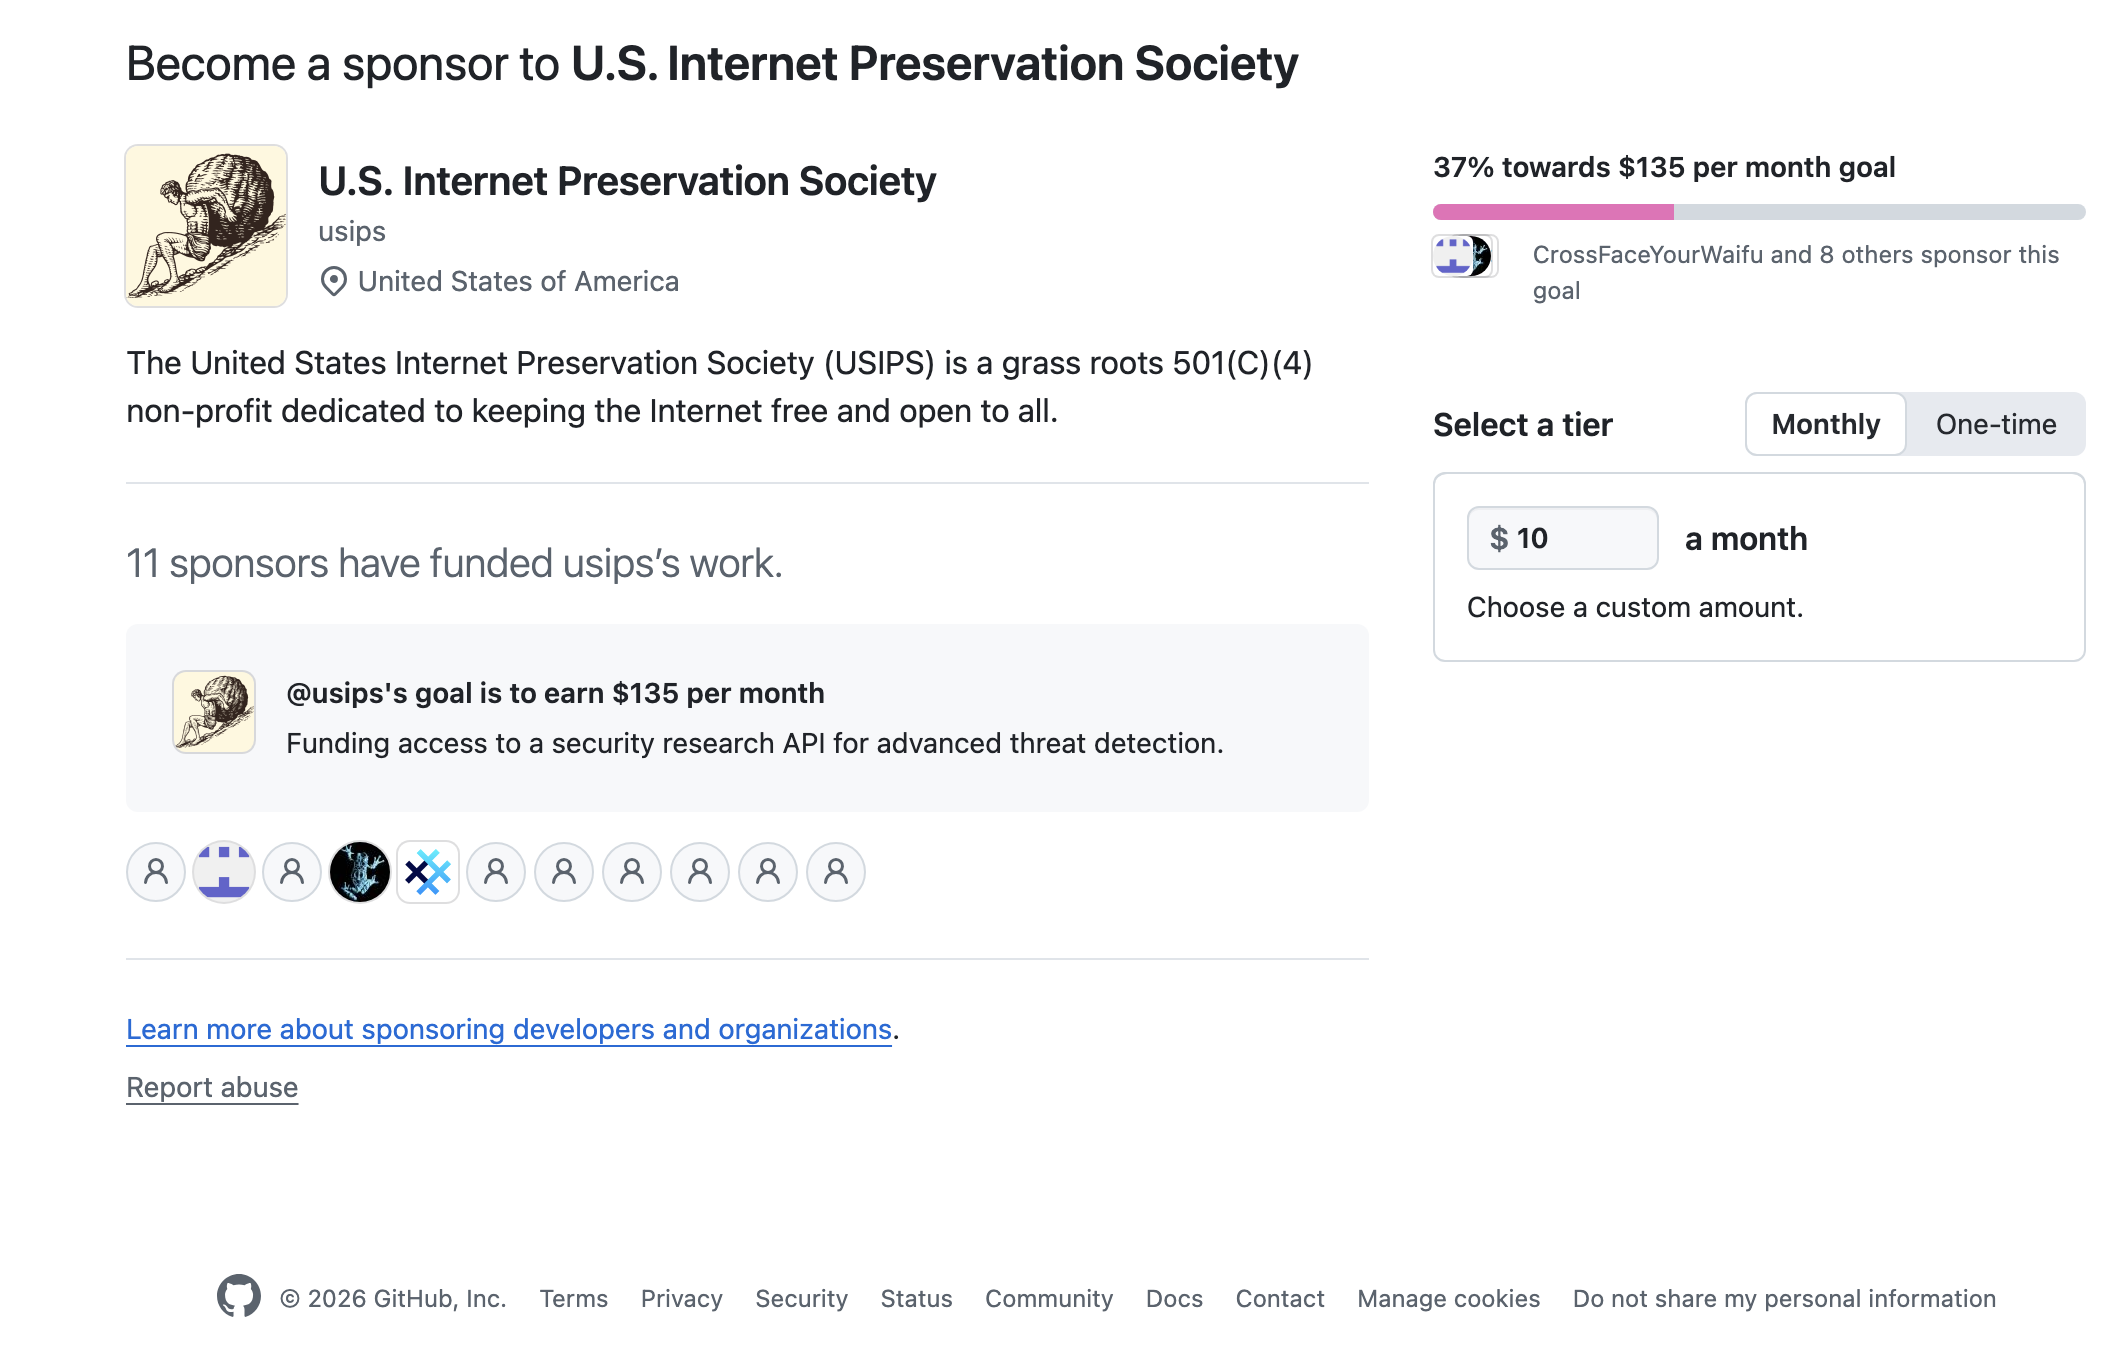Image resolution: width=2122 pixels, height=1348 pixels.
Task: Click the black frog sponsor avatar
Action: [x=360, y=872]
